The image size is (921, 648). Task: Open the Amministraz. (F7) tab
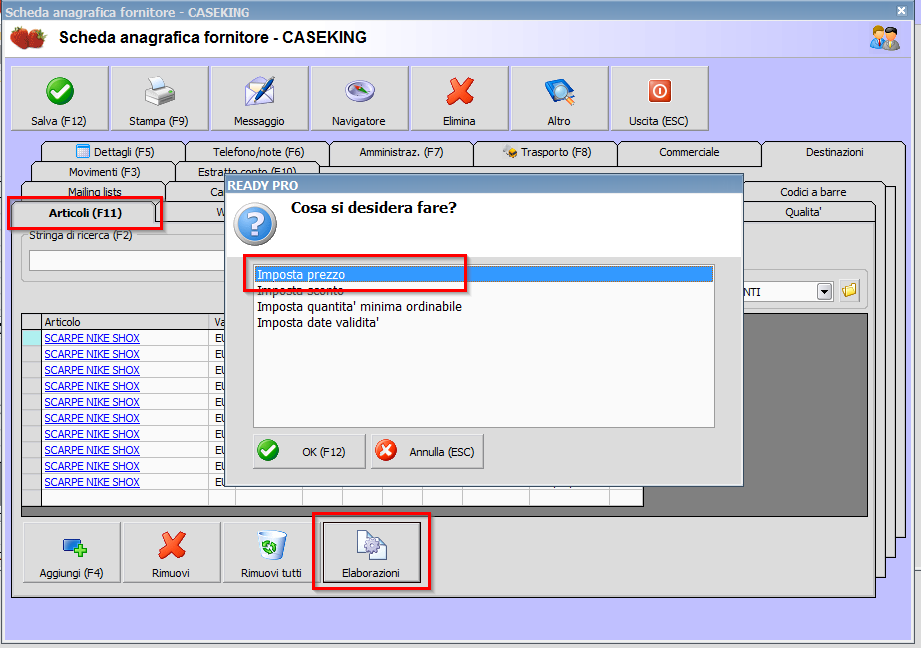coord(401,152)
